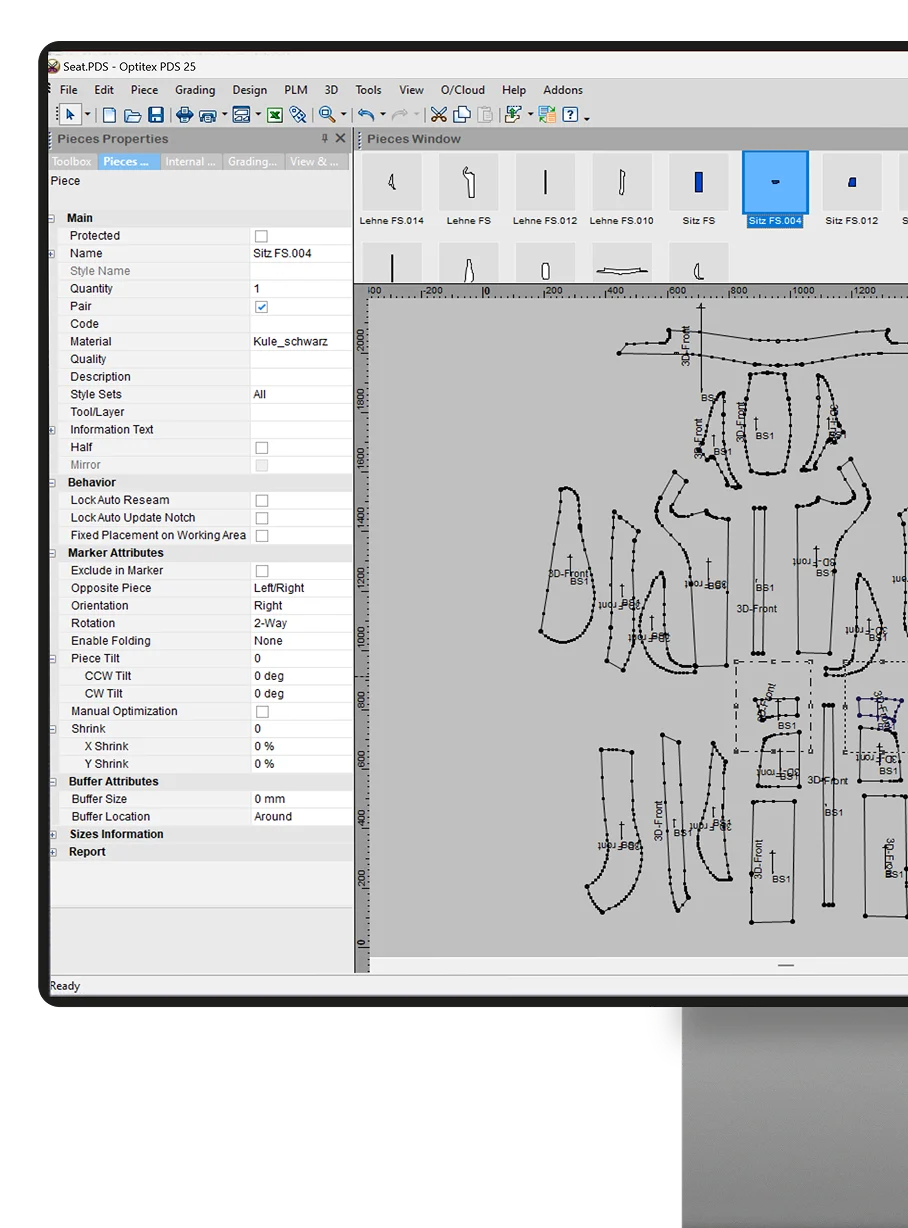The width and height of the screenshot is (908, 1228).
Task: Collapse the Main properties section
Action: point(52,218)
